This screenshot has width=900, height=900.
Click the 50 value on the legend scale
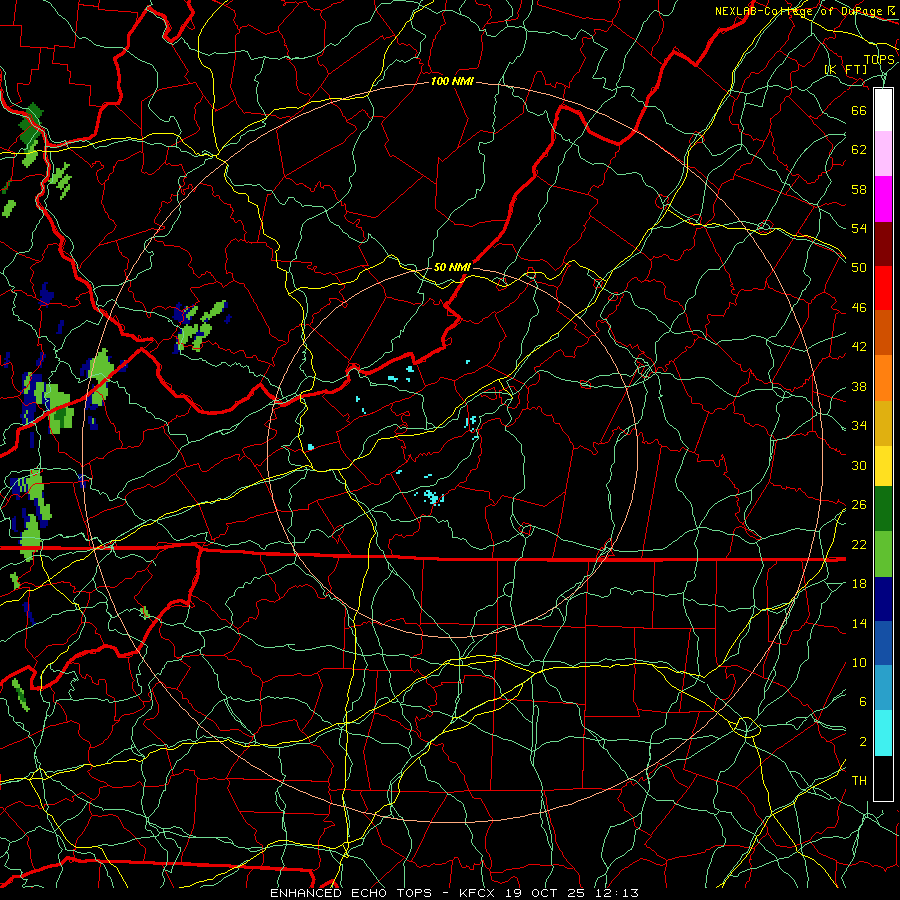859,267
